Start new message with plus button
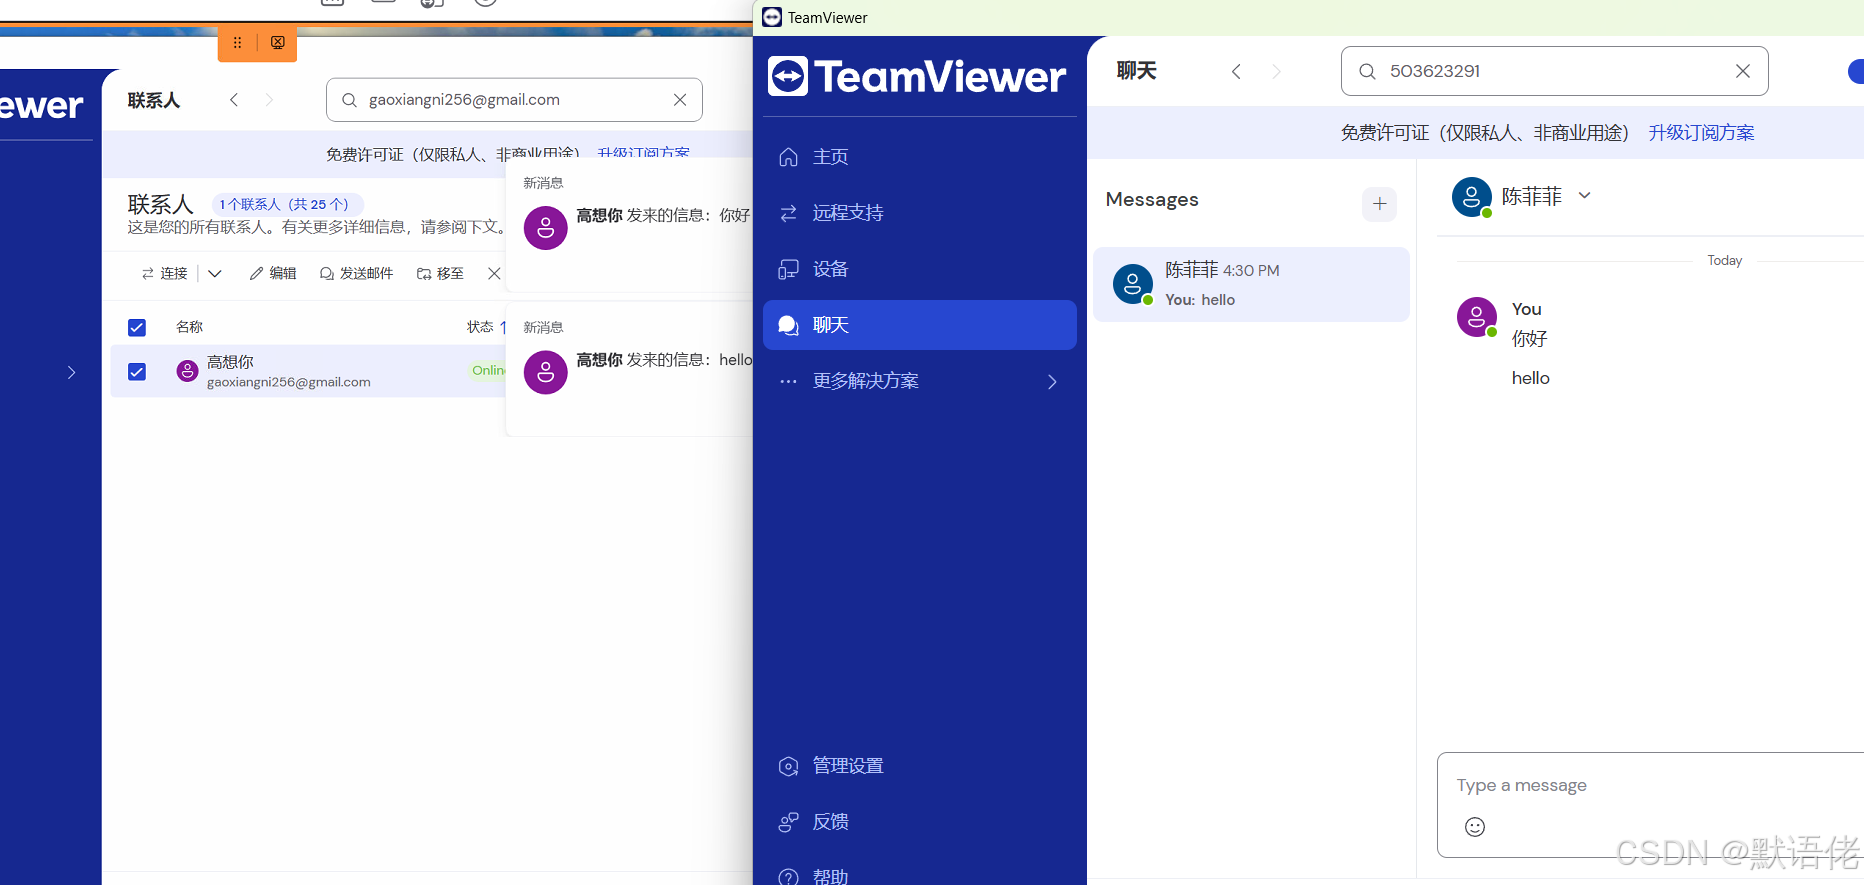 1379,204
